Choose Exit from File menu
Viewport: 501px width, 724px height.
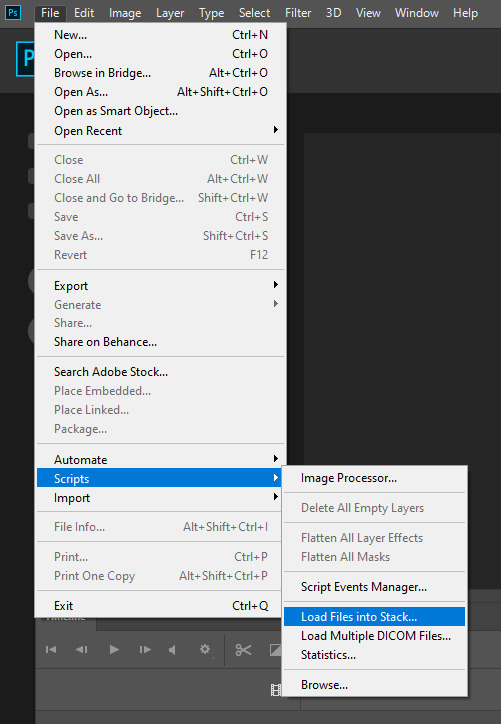tap(160, 605)
